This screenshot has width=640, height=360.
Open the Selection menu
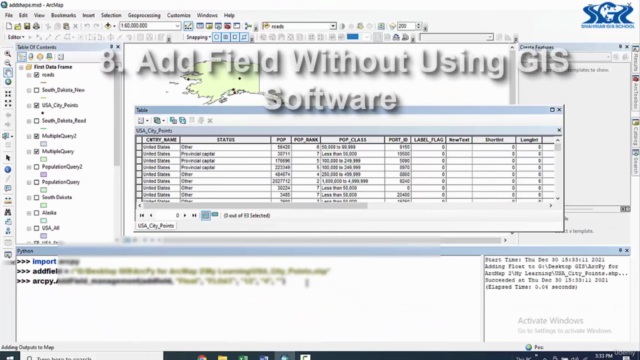click(x=111, y=16)
